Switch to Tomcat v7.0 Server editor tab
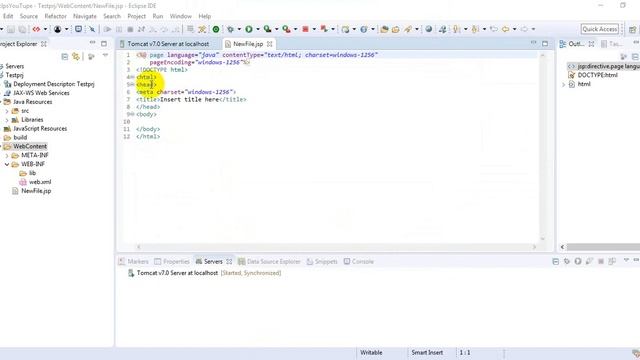This screenshot has width=640, height=360. click(168, 44)
